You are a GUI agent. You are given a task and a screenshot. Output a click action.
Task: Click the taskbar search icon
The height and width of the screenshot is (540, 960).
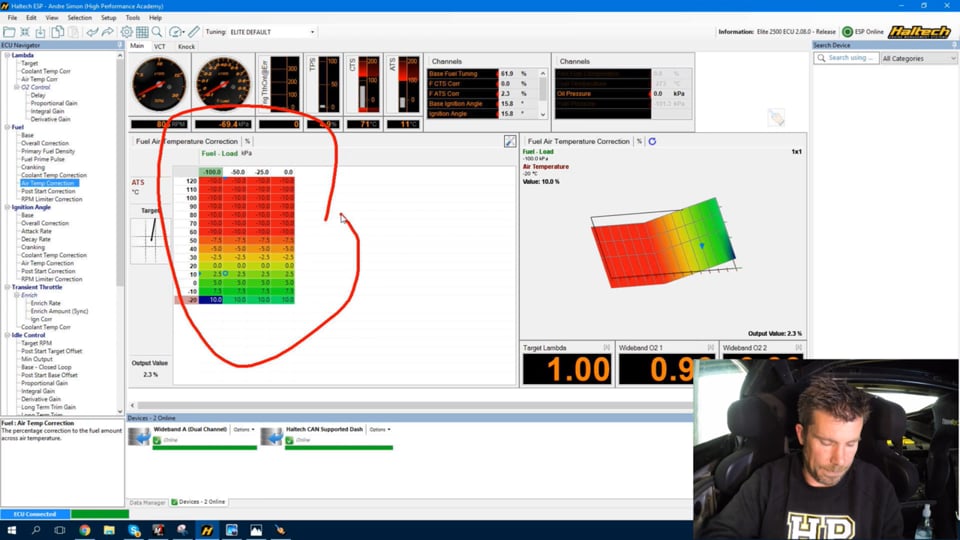36,530
